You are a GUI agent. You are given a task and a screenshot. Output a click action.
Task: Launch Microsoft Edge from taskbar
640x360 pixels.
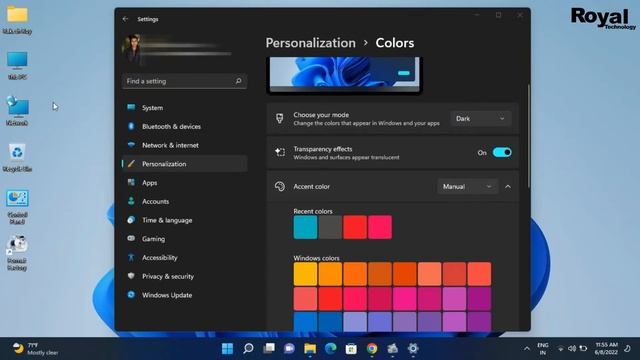[x=331, y=349]
